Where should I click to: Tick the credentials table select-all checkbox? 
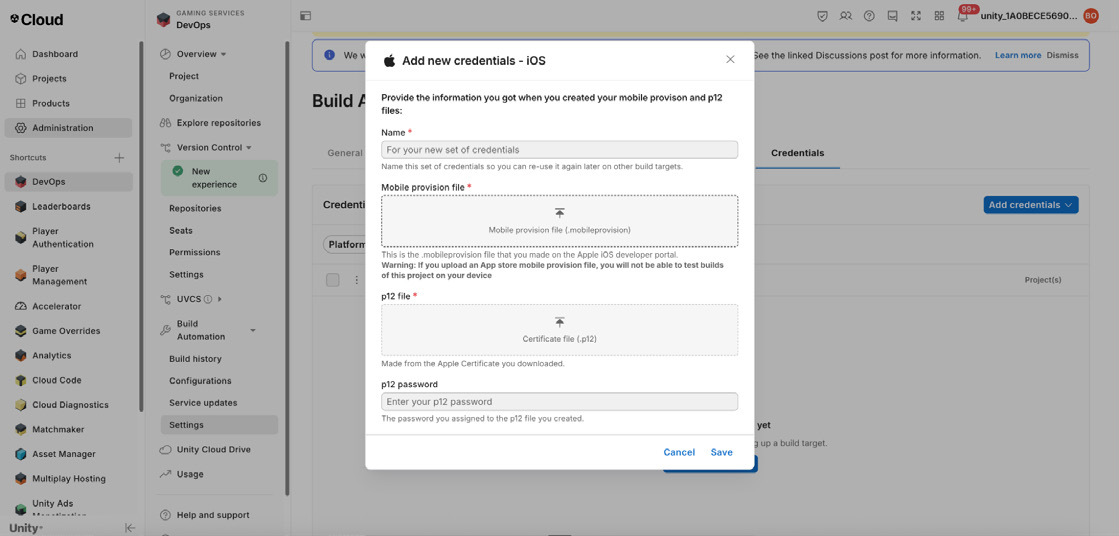click(x=333, y=280)
